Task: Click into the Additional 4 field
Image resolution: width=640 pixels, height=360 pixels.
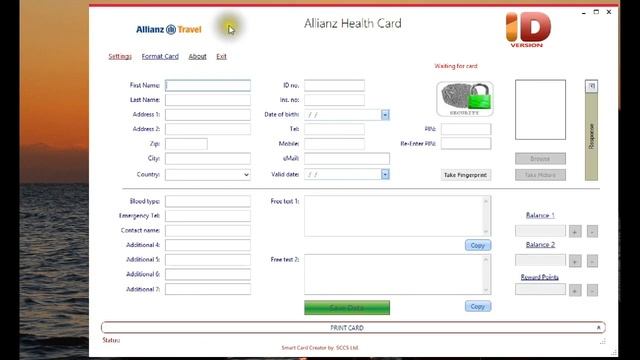Action: [208, 245]
